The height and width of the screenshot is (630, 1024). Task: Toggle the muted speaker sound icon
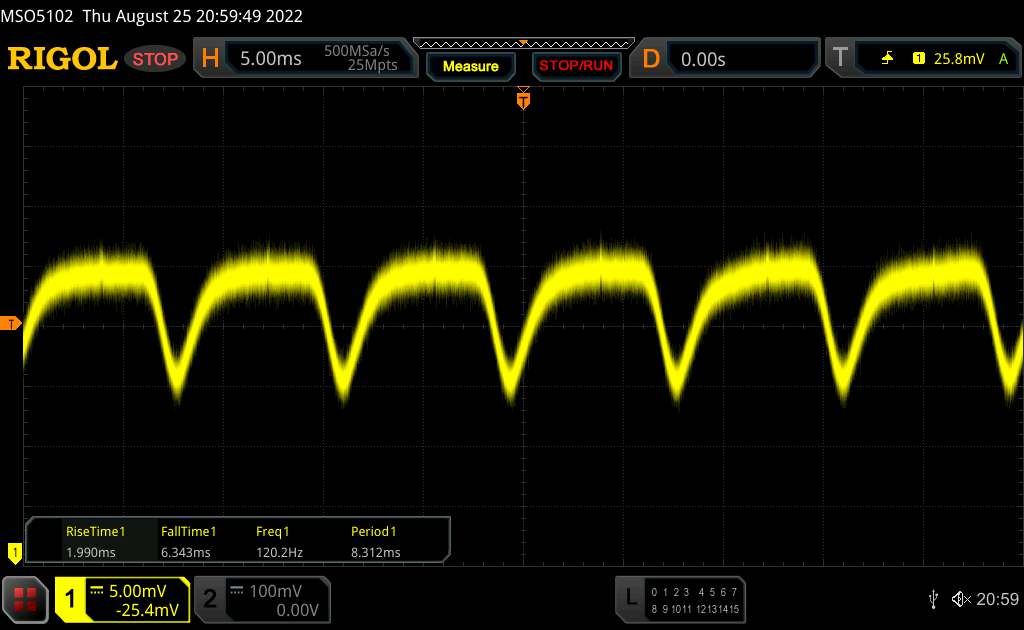pyautogui.click(x=961, y=598)
